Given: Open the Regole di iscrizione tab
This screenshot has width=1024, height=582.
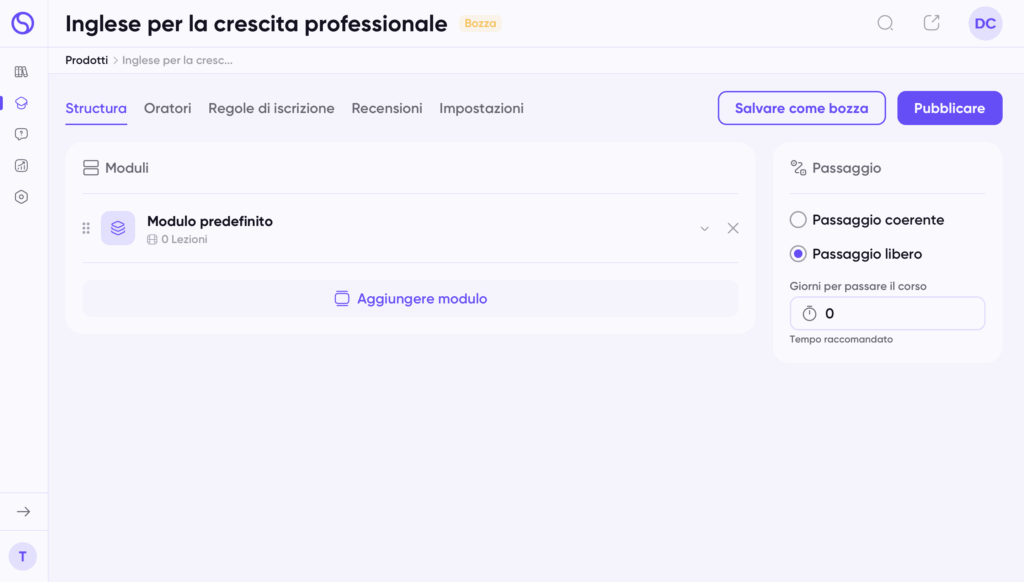Looking at the screenshot, I should (271, 108).
